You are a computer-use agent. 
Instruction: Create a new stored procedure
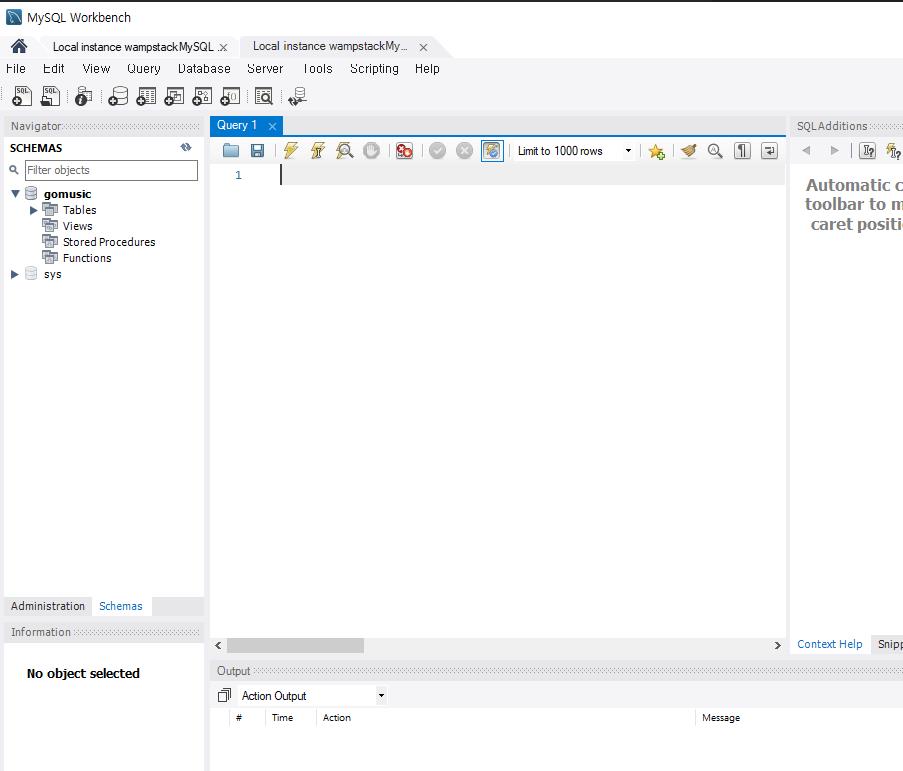pyautogui.click(x=202, y=96)
